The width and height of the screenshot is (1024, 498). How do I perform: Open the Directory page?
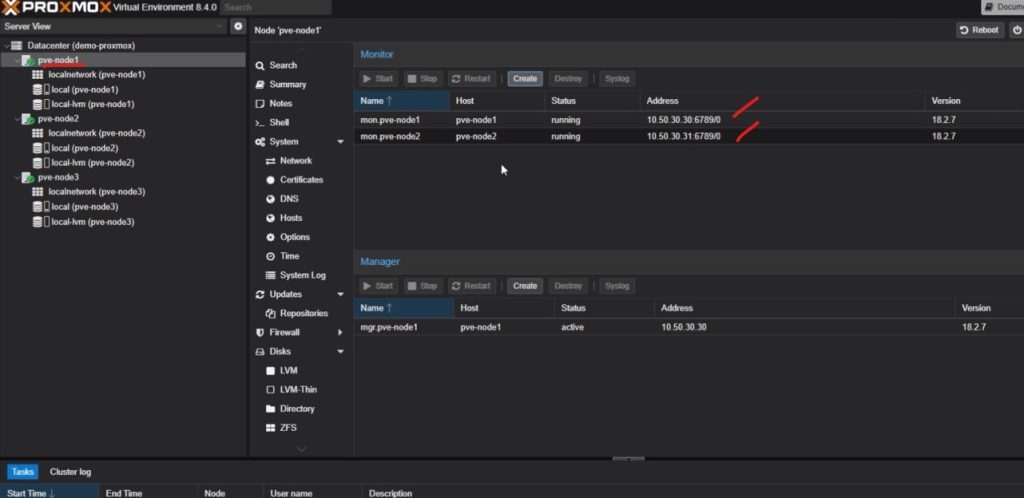tap(297, 409)
